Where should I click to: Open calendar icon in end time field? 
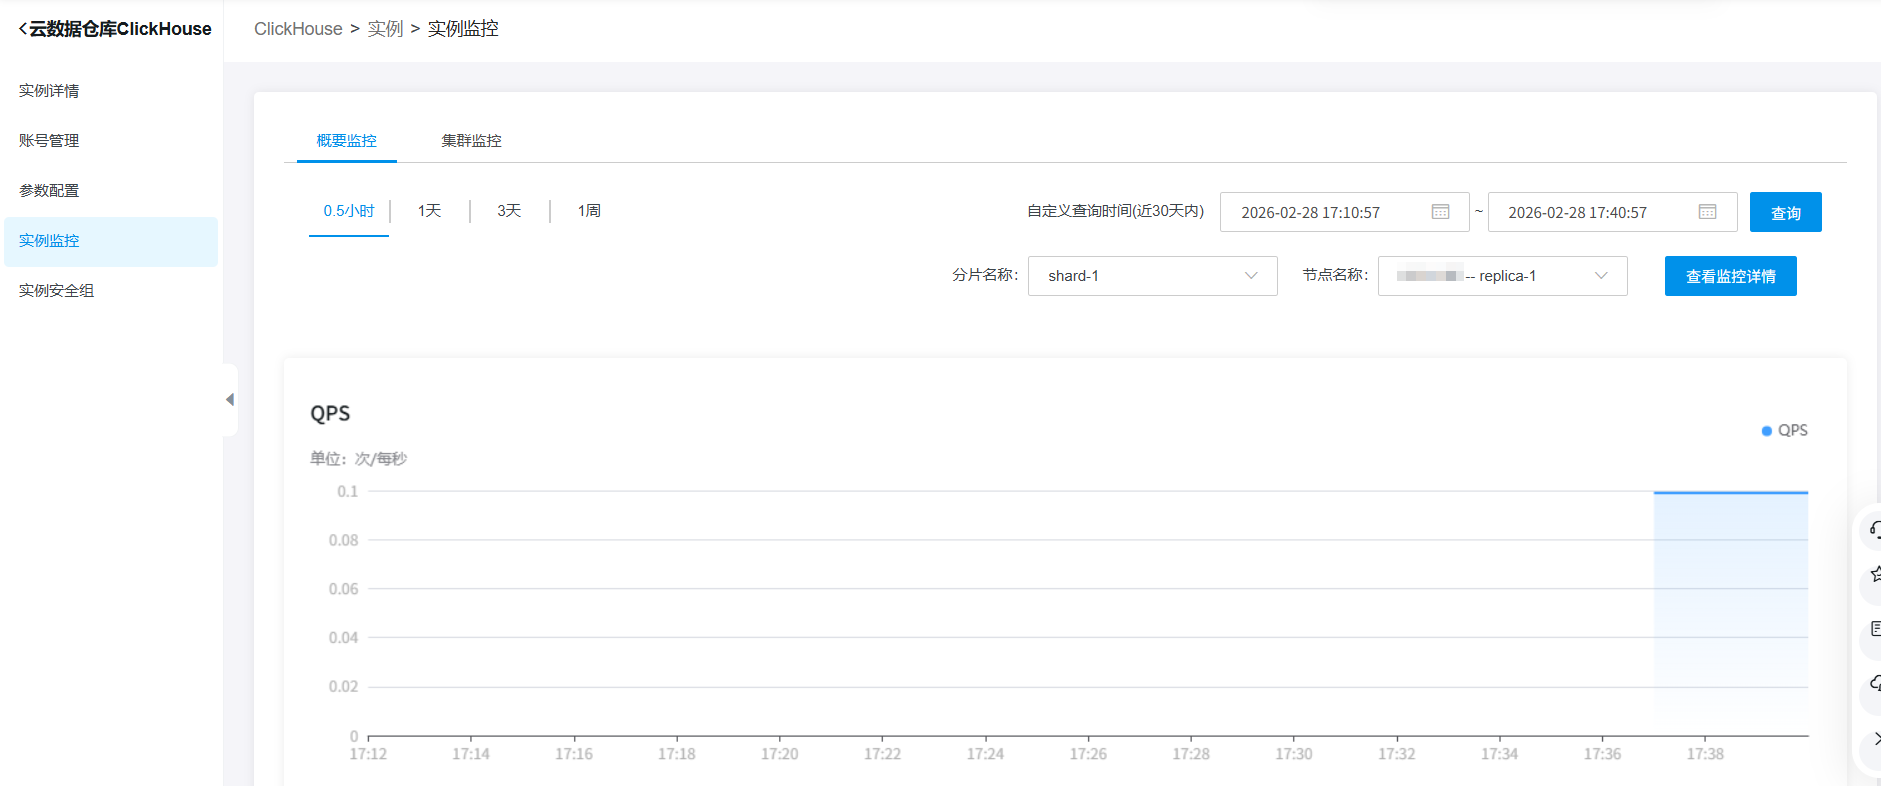1707,212
